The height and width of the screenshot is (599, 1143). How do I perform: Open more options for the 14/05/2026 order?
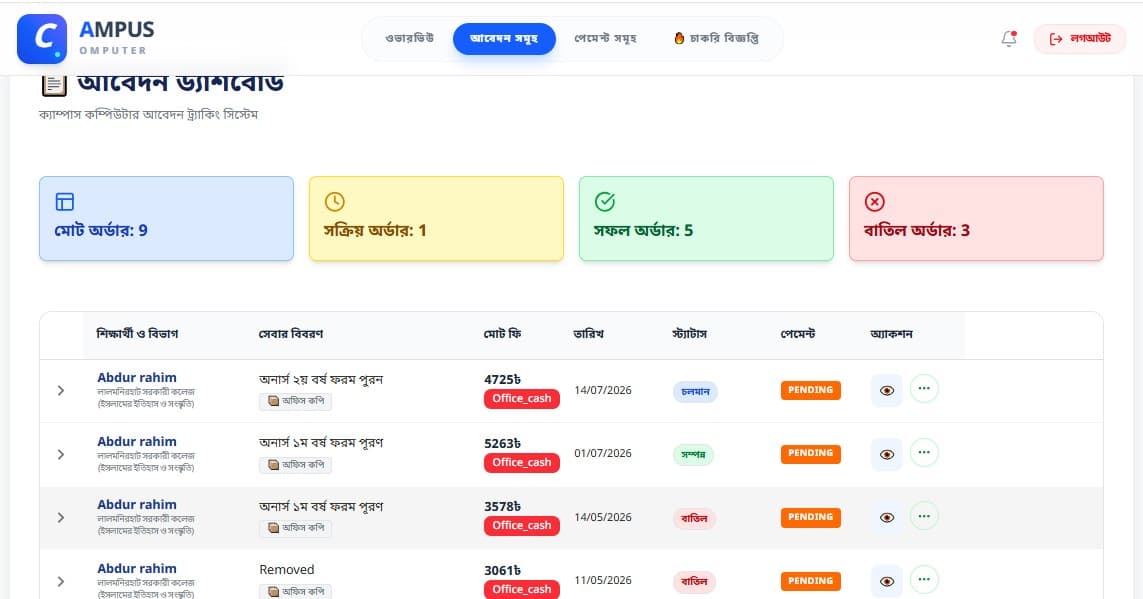coord(924,516)
